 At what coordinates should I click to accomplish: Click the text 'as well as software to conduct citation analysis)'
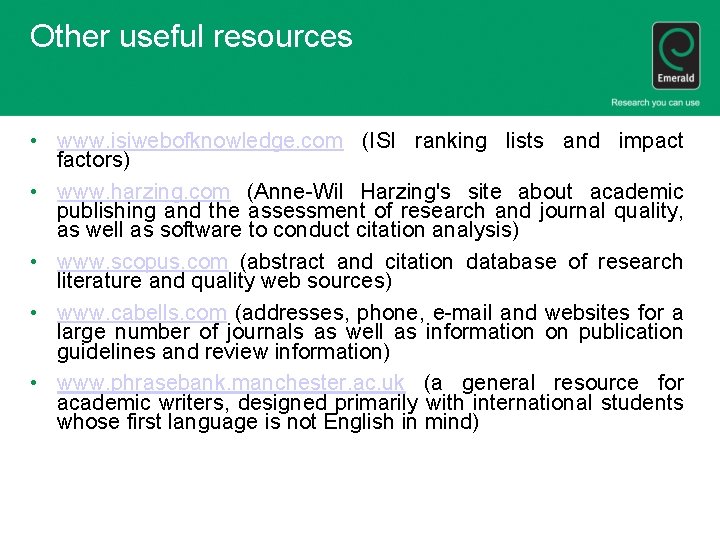pos(288,230)
